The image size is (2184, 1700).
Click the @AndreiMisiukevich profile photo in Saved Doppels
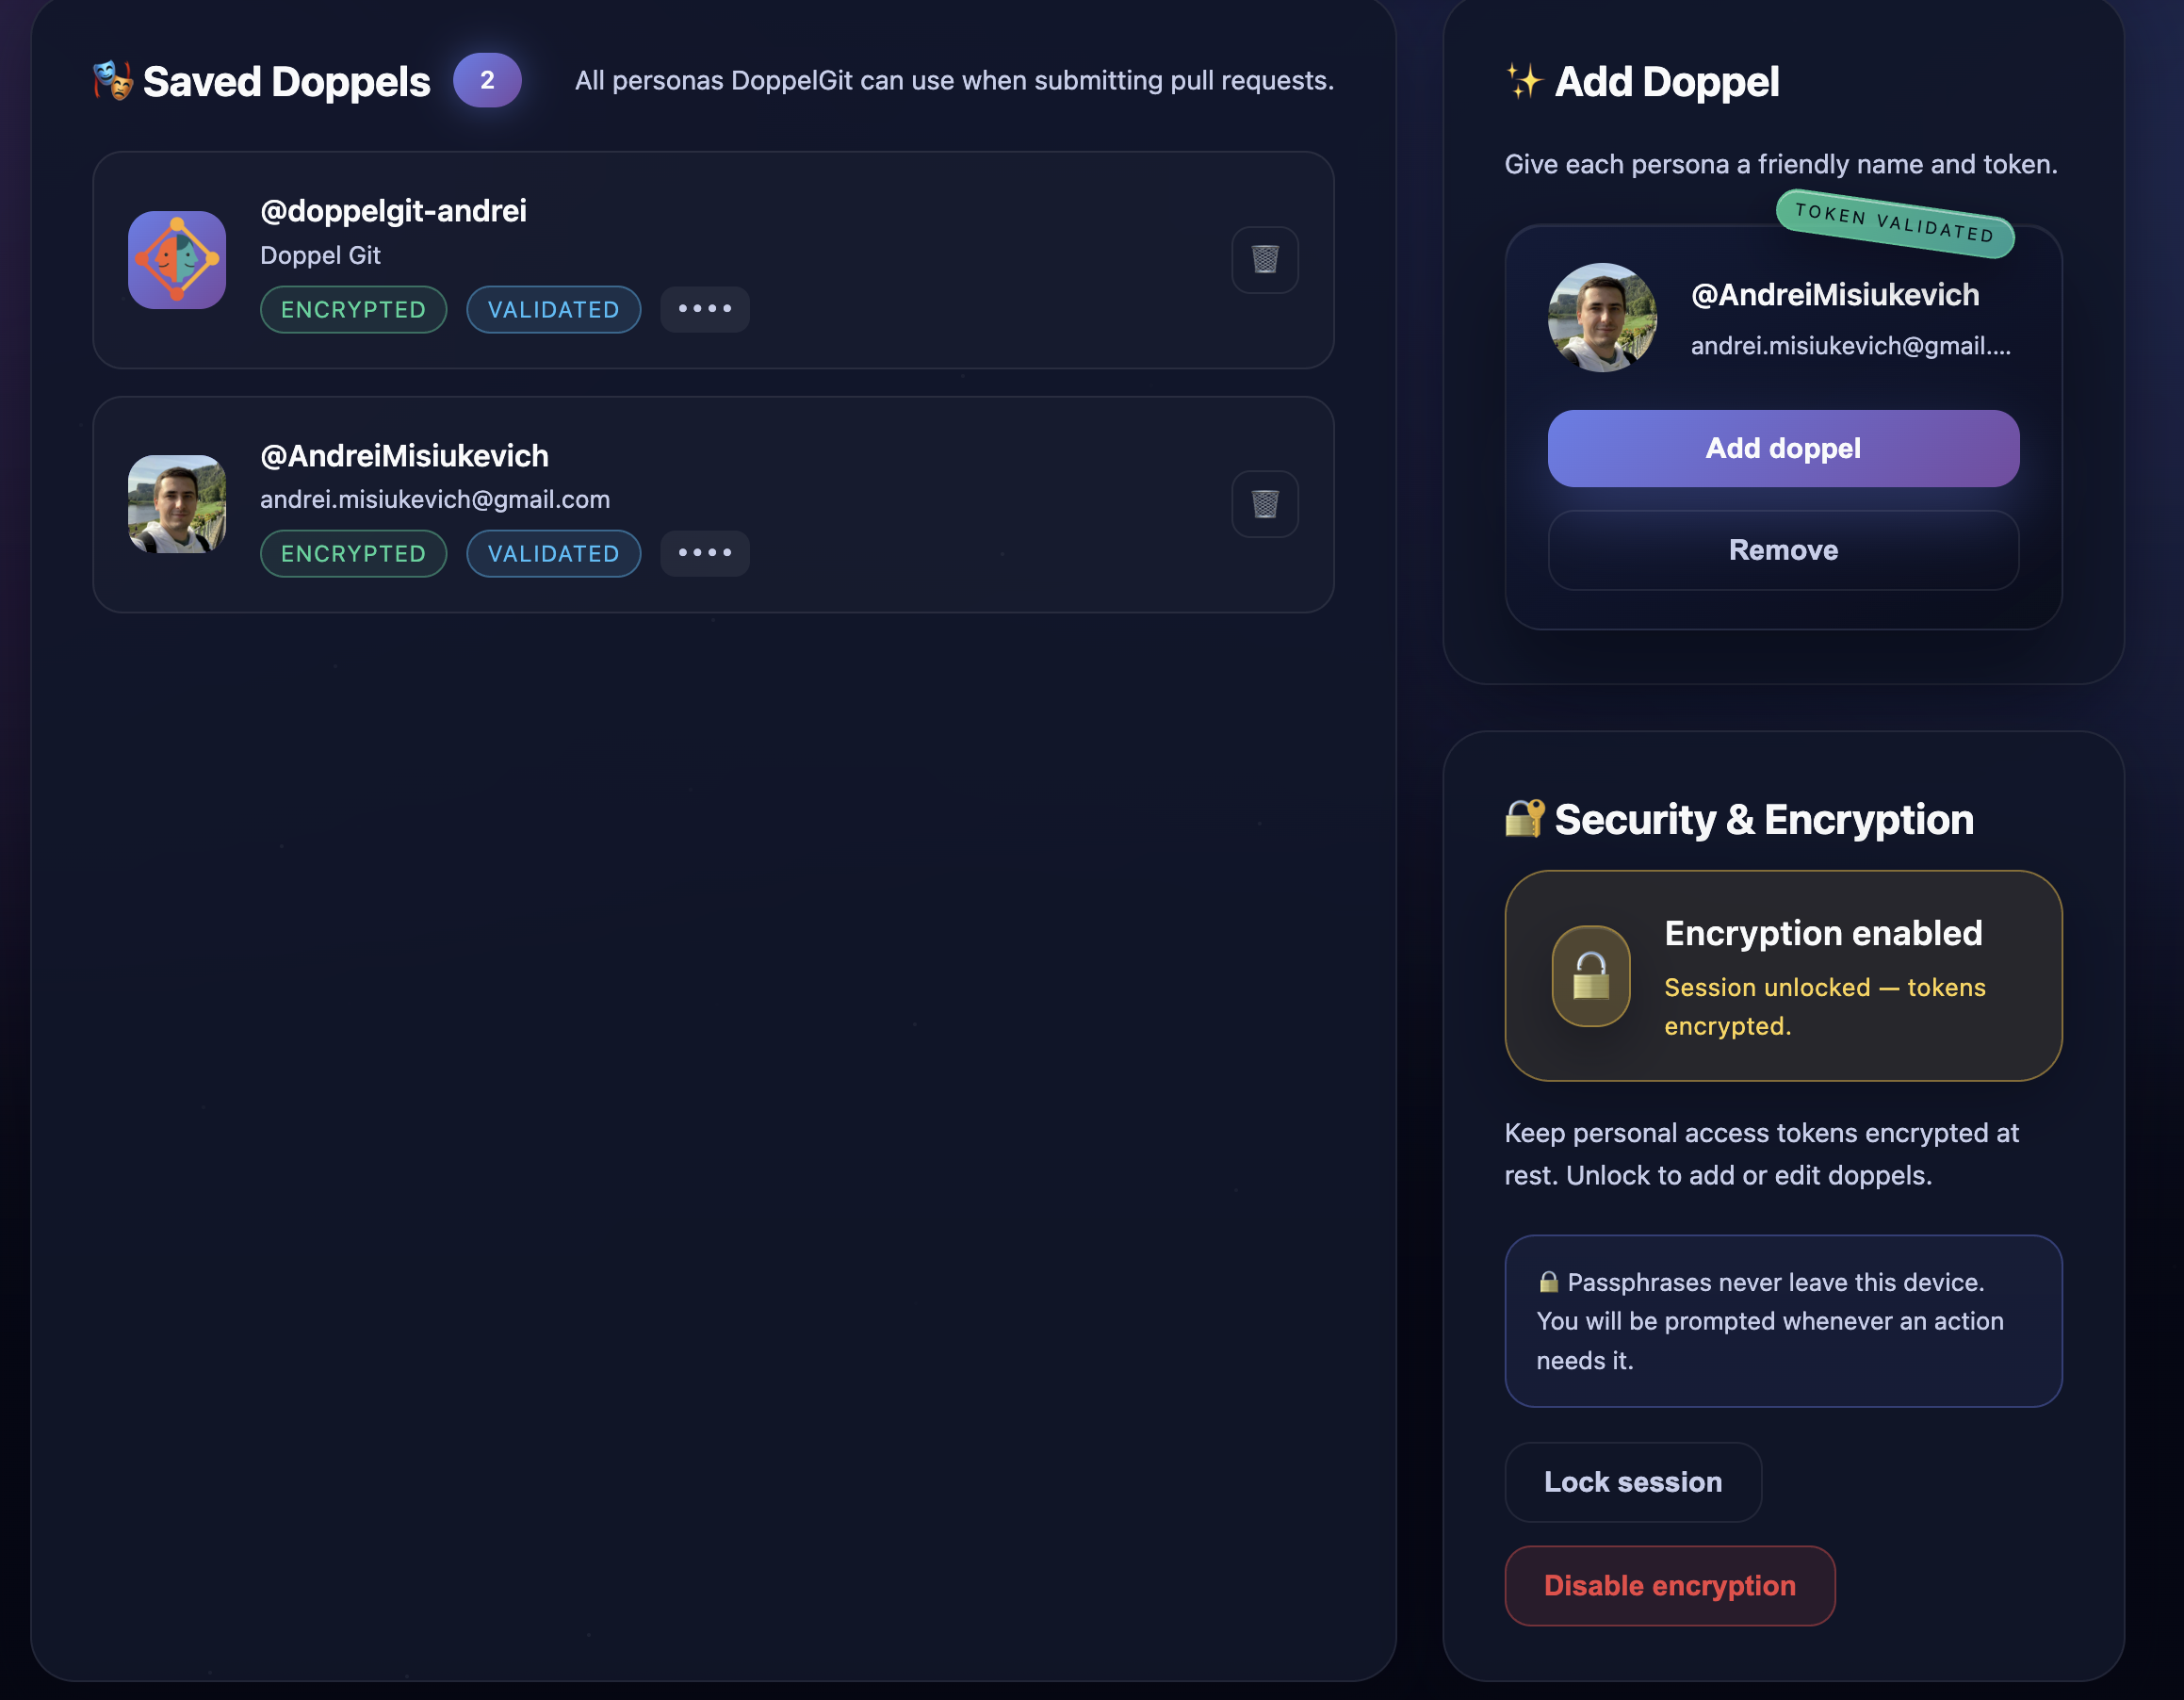(176, 505)
